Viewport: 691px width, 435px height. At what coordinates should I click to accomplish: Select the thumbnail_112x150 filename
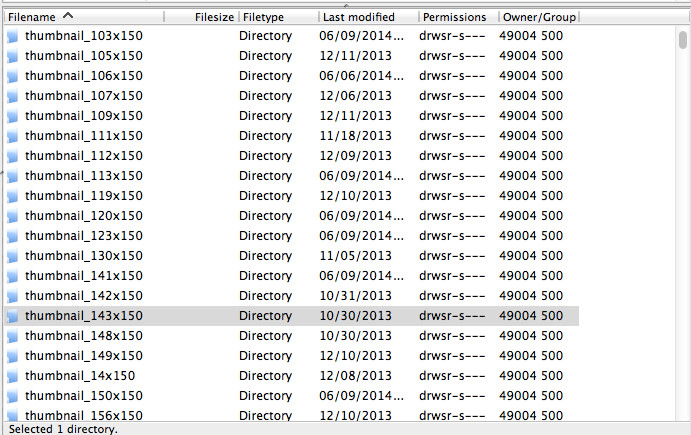84,156
